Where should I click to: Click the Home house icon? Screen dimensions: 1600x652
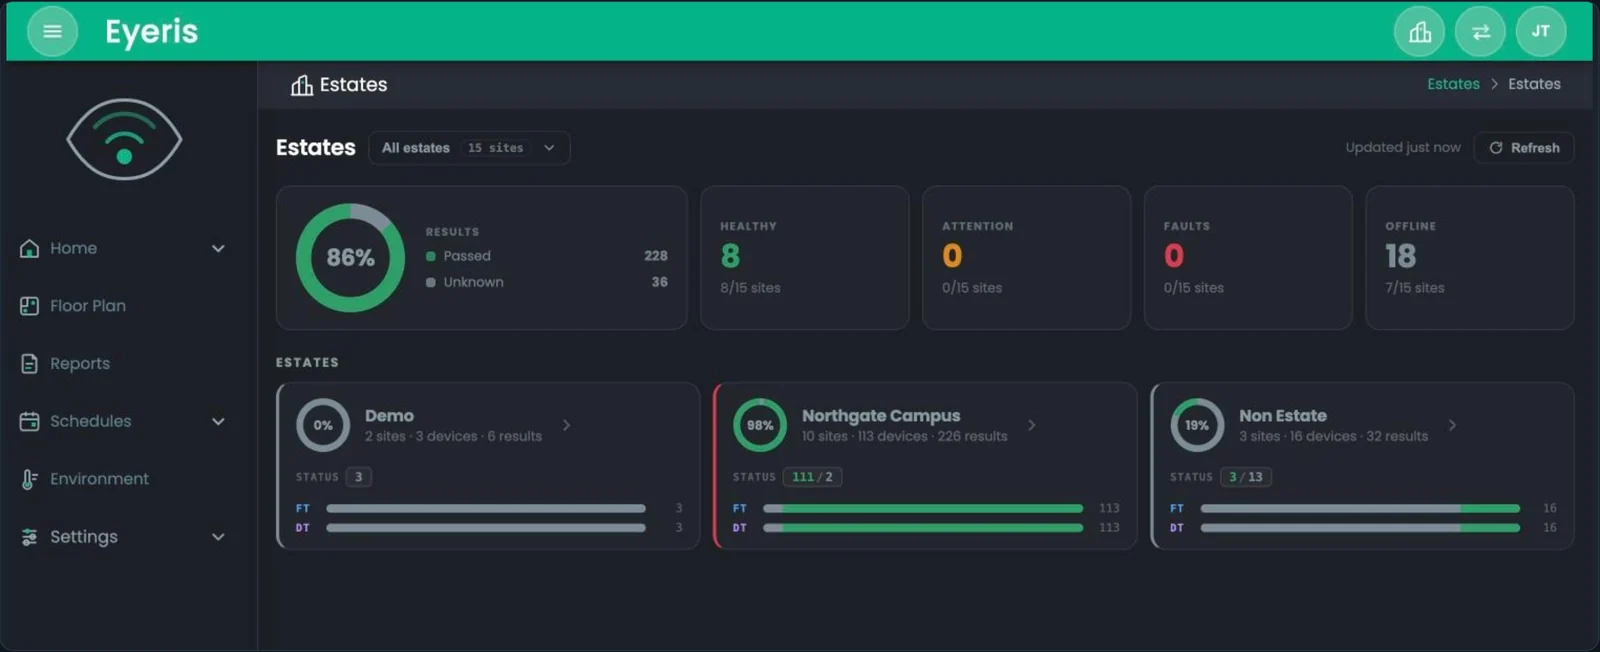[x=30, y=248]
